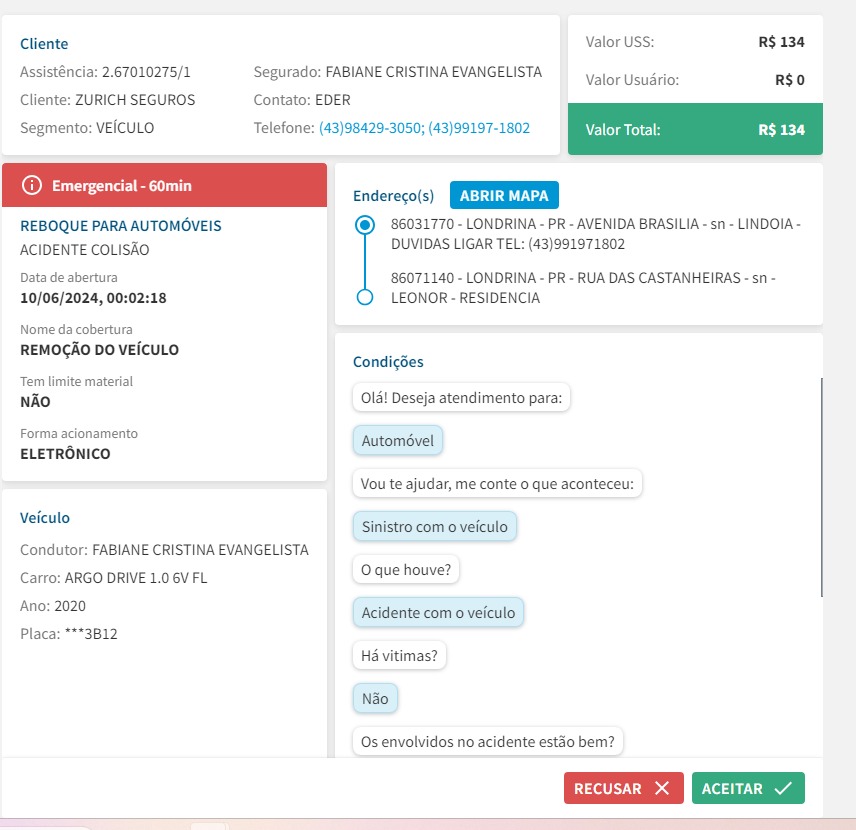856x830 pixels.
Task: Click the Sinistro com o veículo chip
Action: (434, 526)
